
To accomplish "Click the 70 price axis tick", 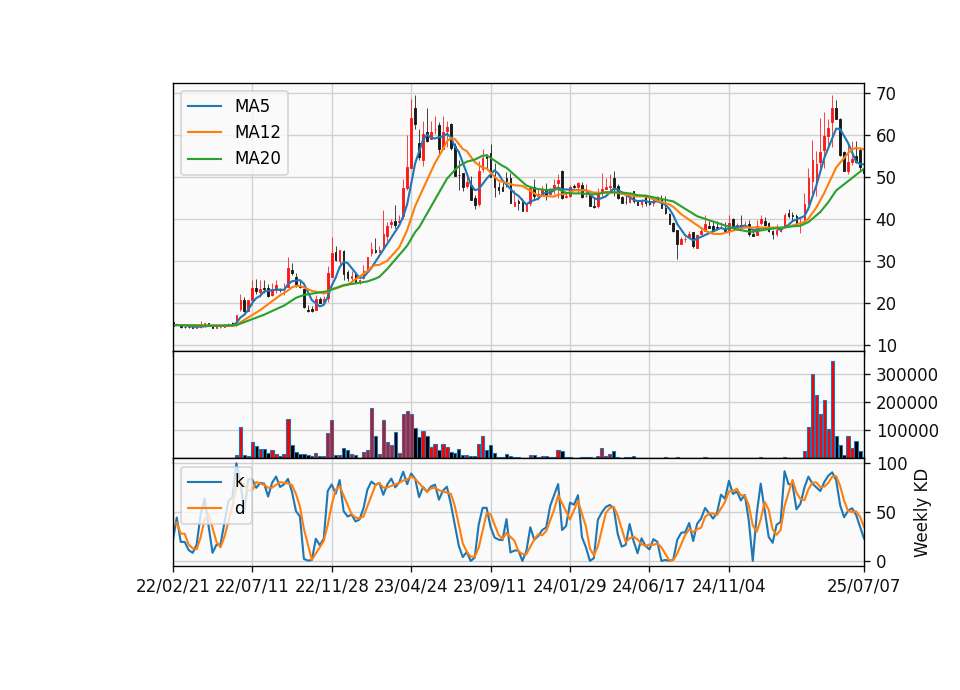I will (886, 94).
